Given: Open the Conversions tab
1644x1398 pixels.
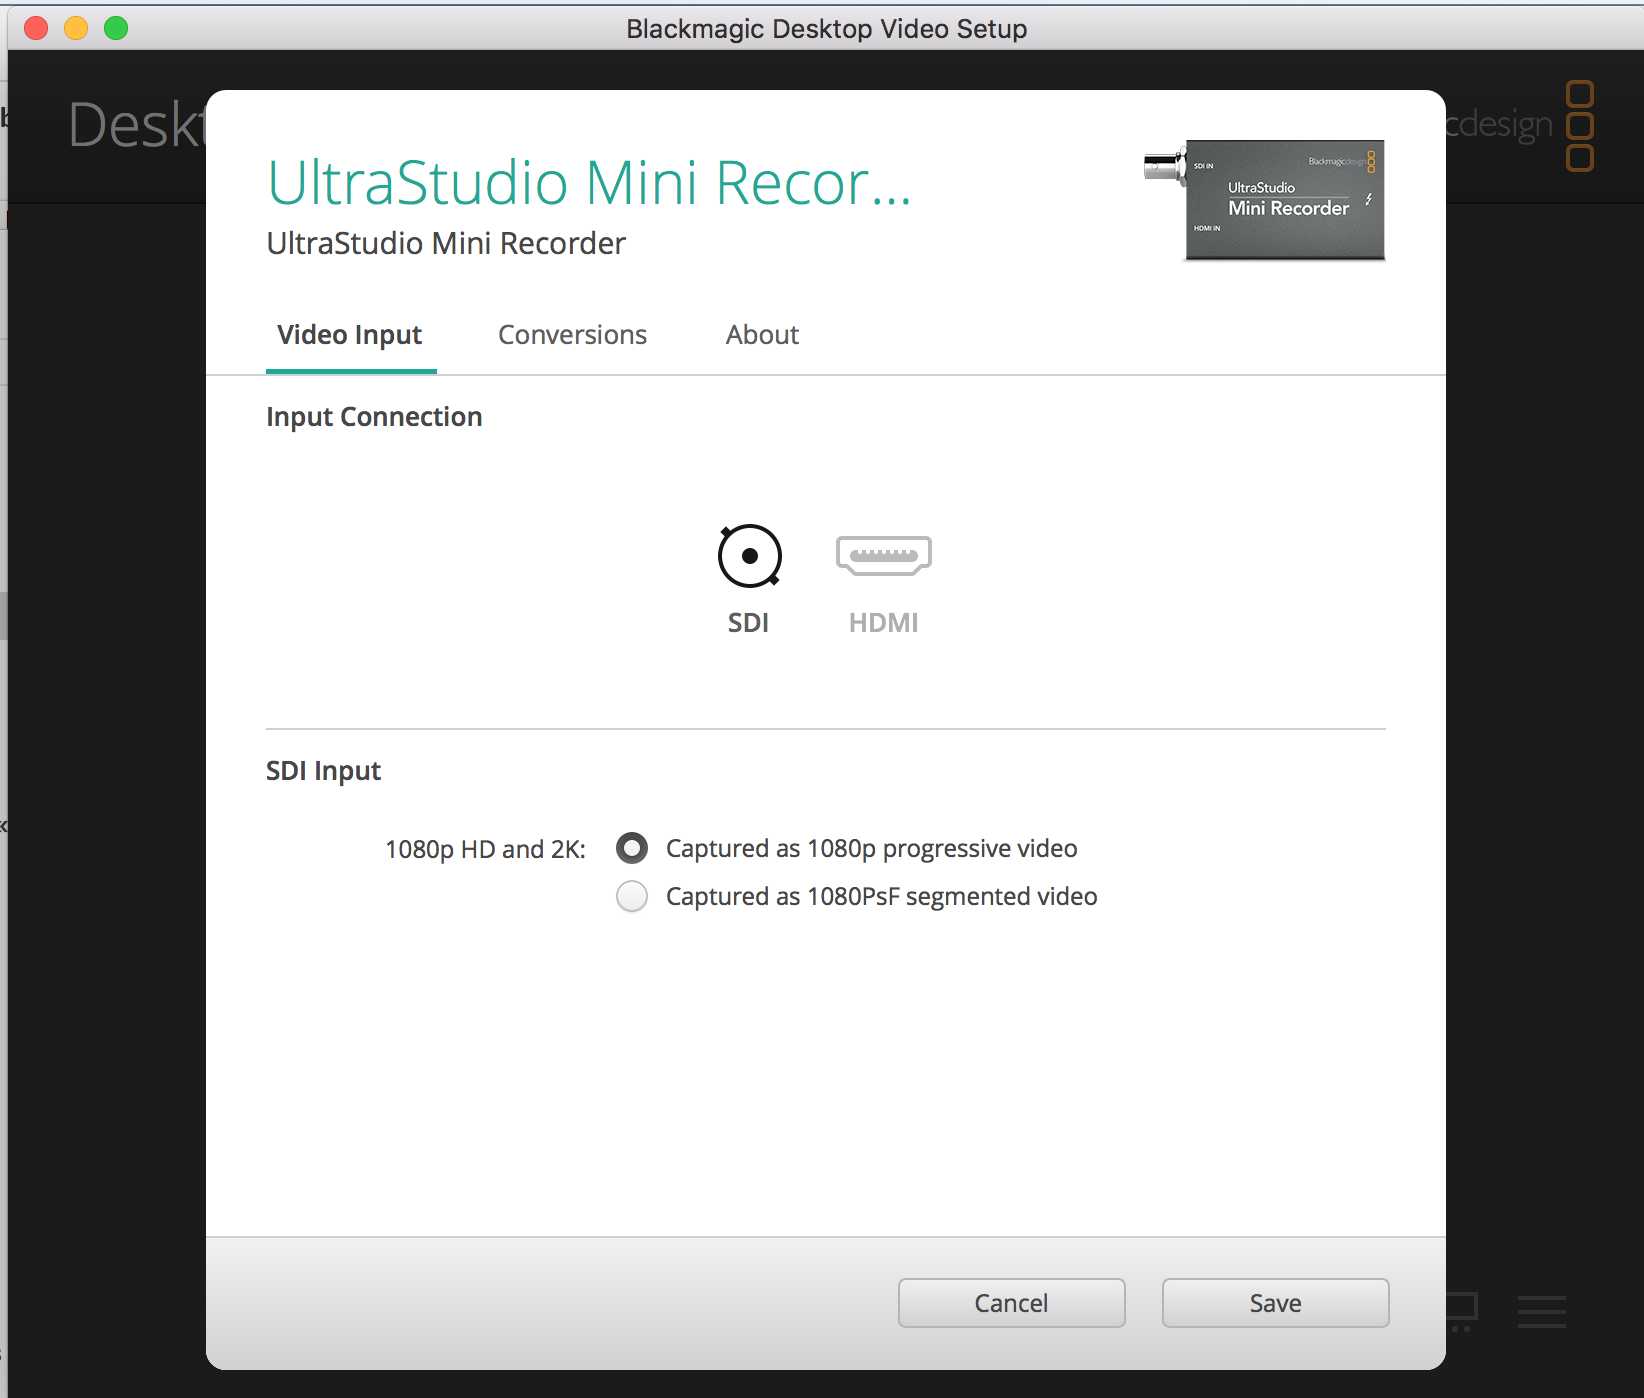Looking at the screenshot, I should (572, 335).
